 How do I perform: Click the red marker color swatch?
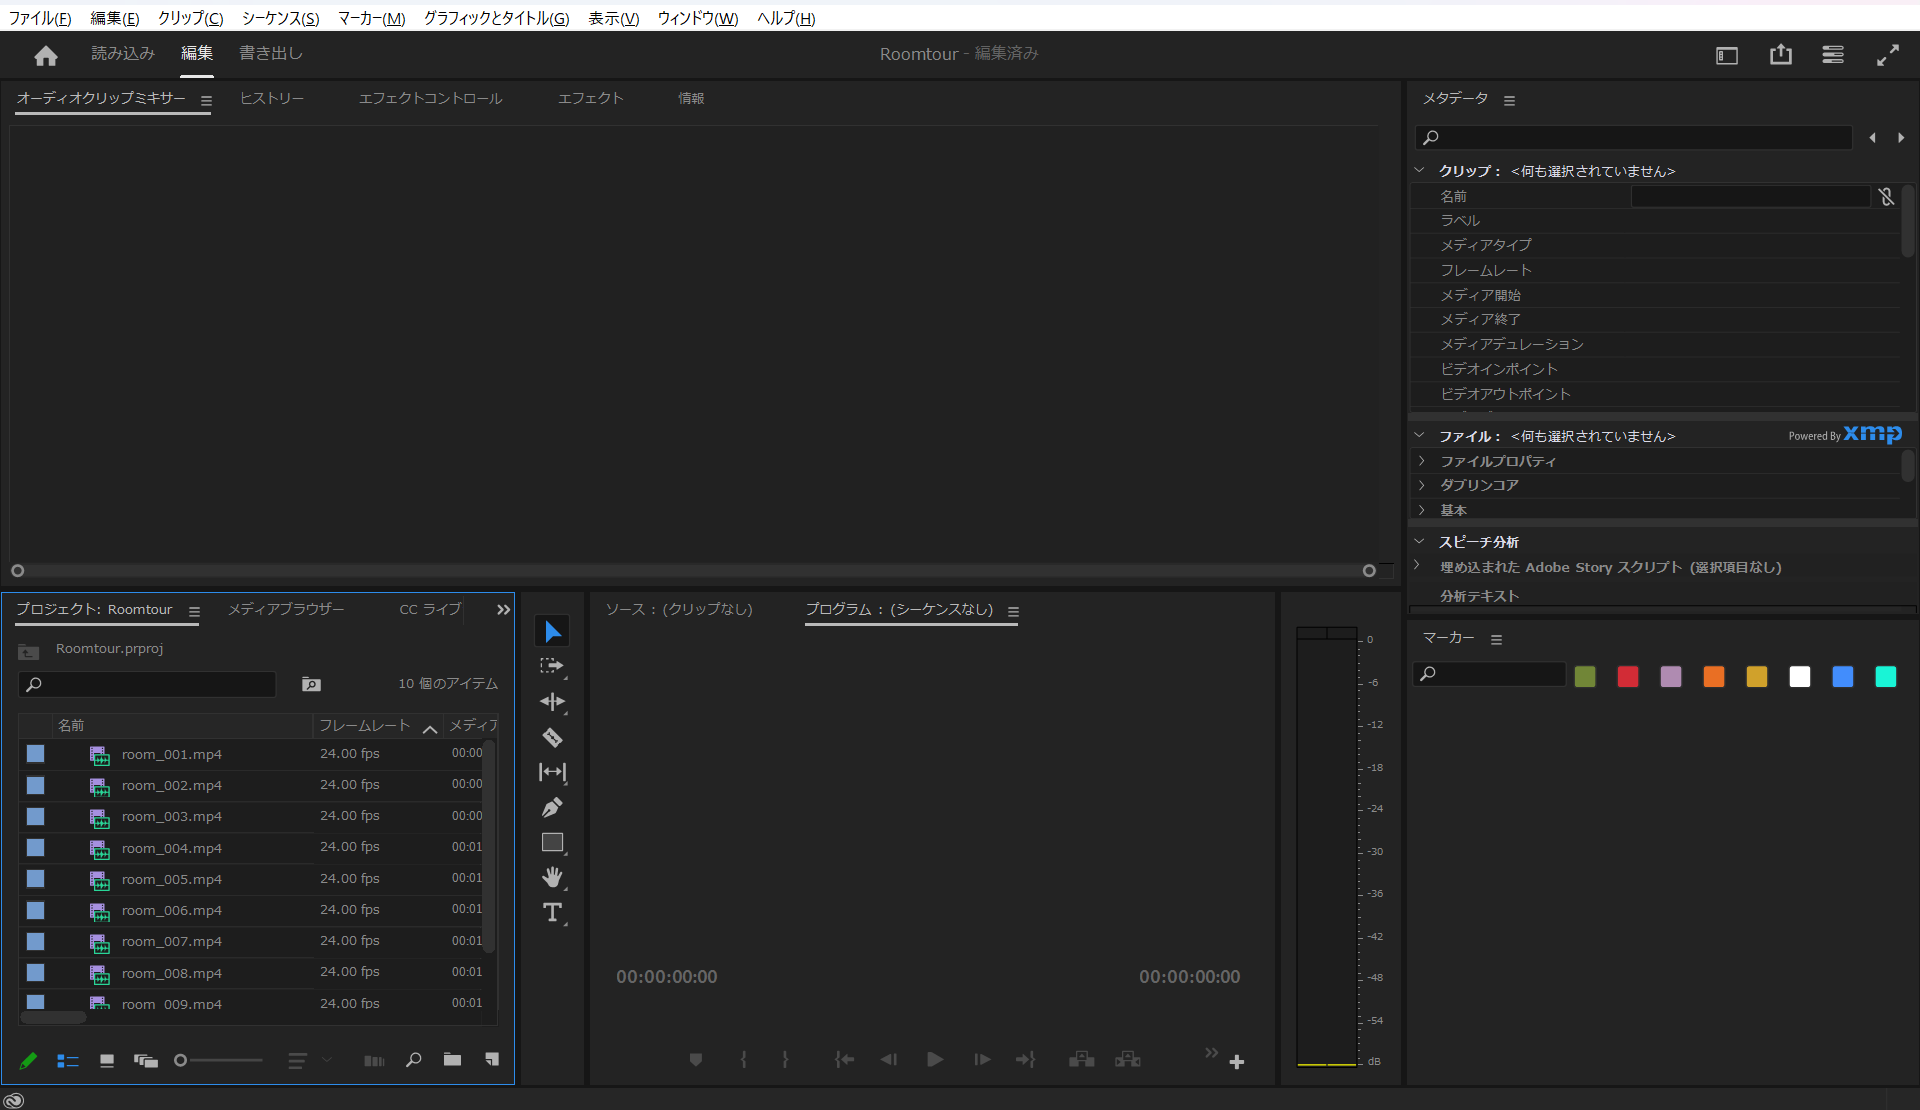[1628, 677]
